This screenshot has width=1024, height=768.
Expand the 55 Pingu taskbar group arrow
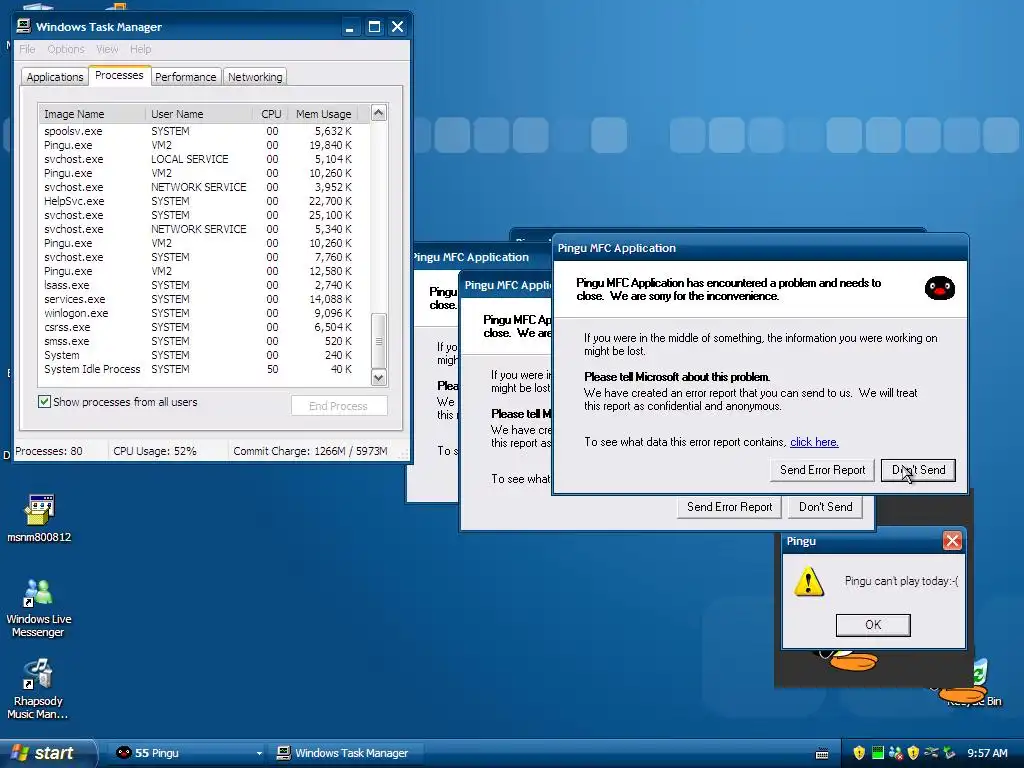[x=259, y=754]
